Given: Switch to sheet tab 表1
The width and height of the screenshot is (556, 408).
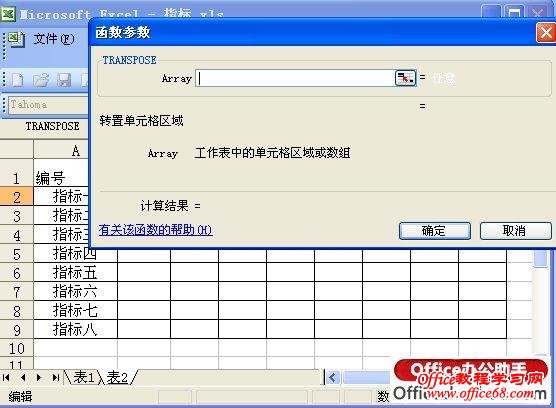Looking at the screenshot, I should 84,377.
